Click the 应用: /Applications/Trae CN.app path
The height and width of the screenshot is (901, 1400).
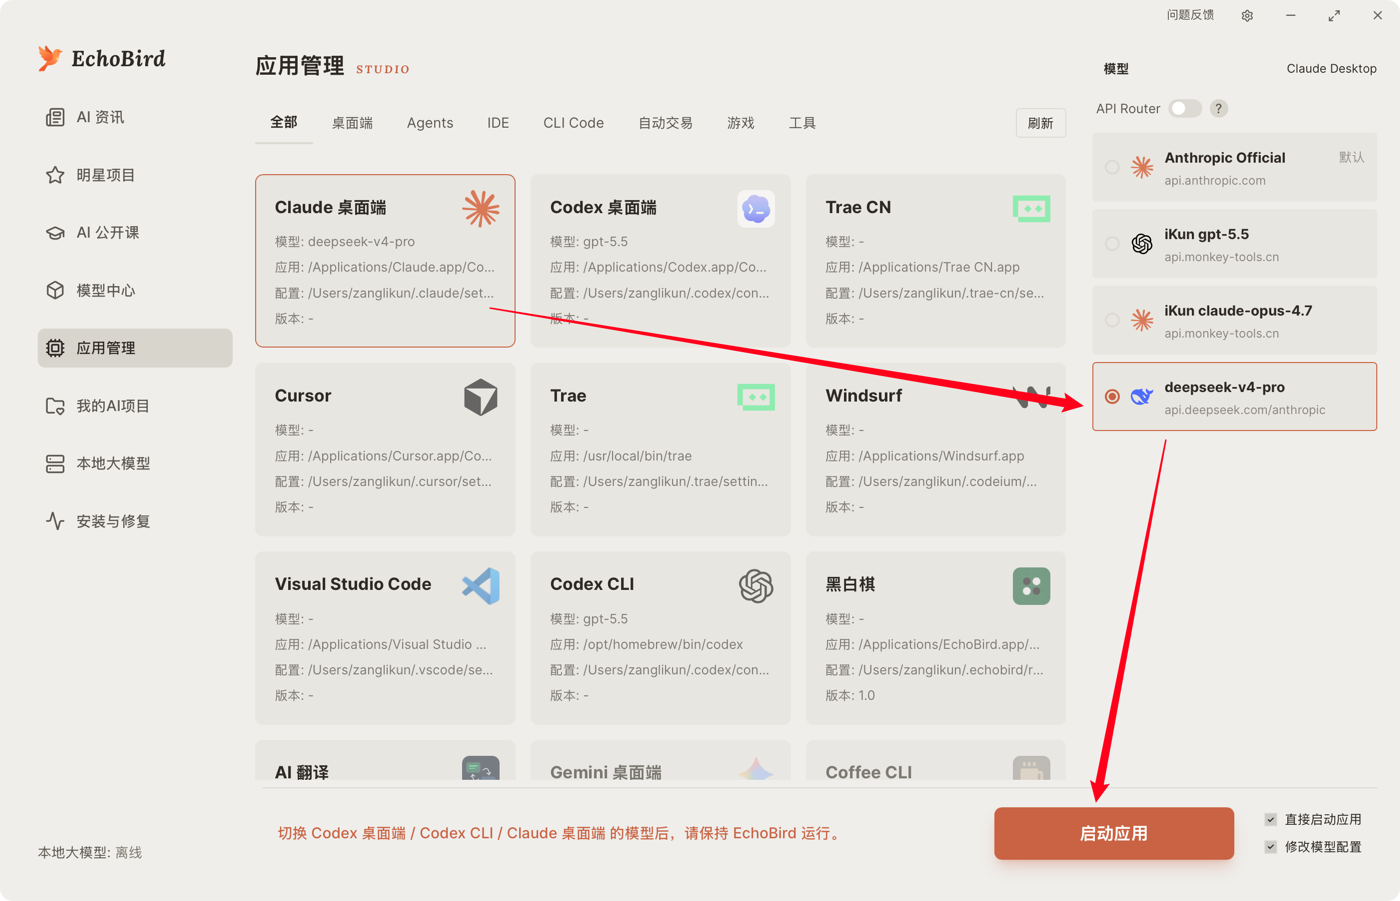pos(923,267)
